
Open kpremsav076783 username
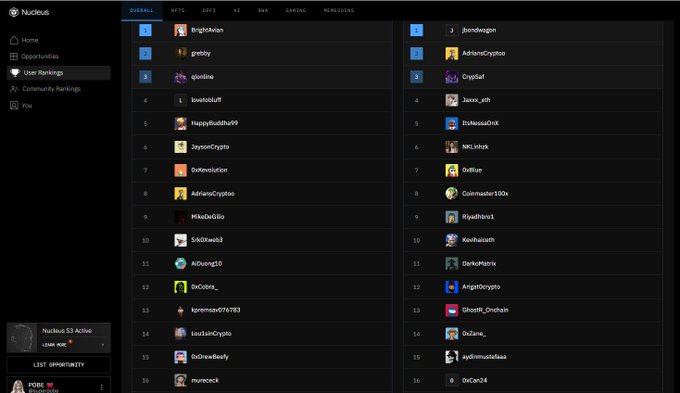point(216,310)
